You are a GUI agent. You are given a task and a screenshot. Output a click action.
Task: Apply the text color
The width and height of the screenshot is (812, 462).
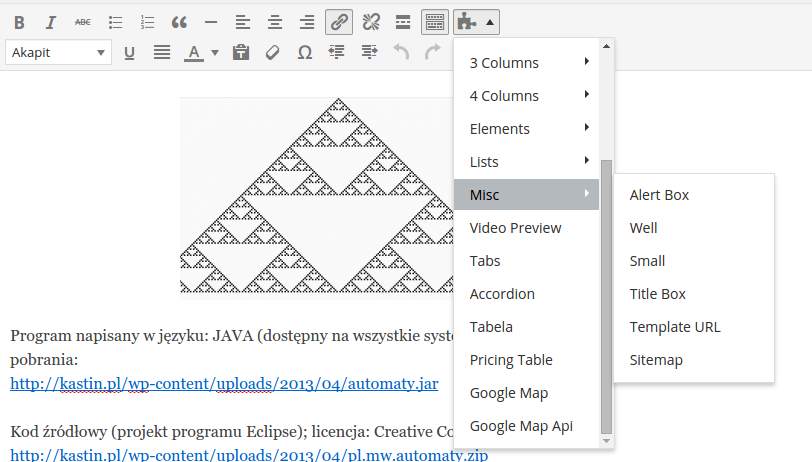tap(194, 52)
